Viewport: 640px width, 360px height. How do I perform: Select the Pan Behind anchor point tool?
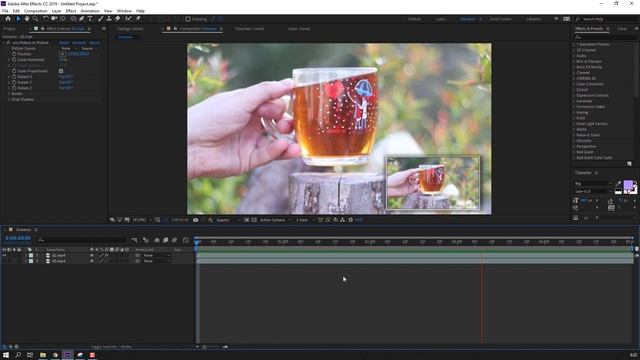tap(63, 19)
